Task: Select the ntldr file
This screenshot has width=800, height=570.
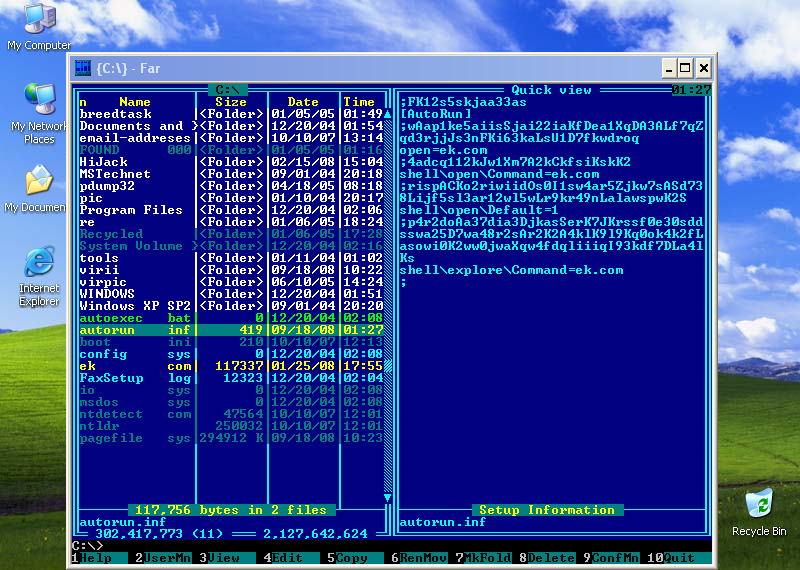Action: [x=231, y=426]
